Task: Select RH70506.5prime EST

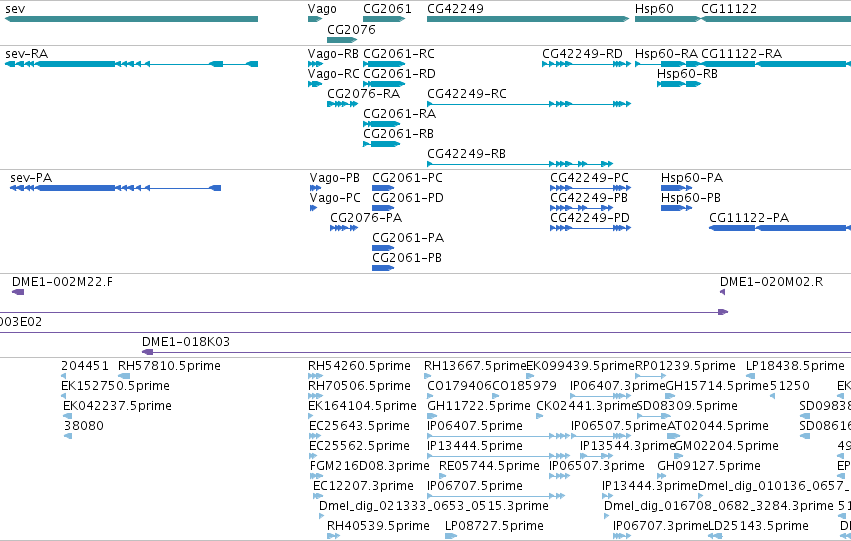Action: tap(315, 396)
